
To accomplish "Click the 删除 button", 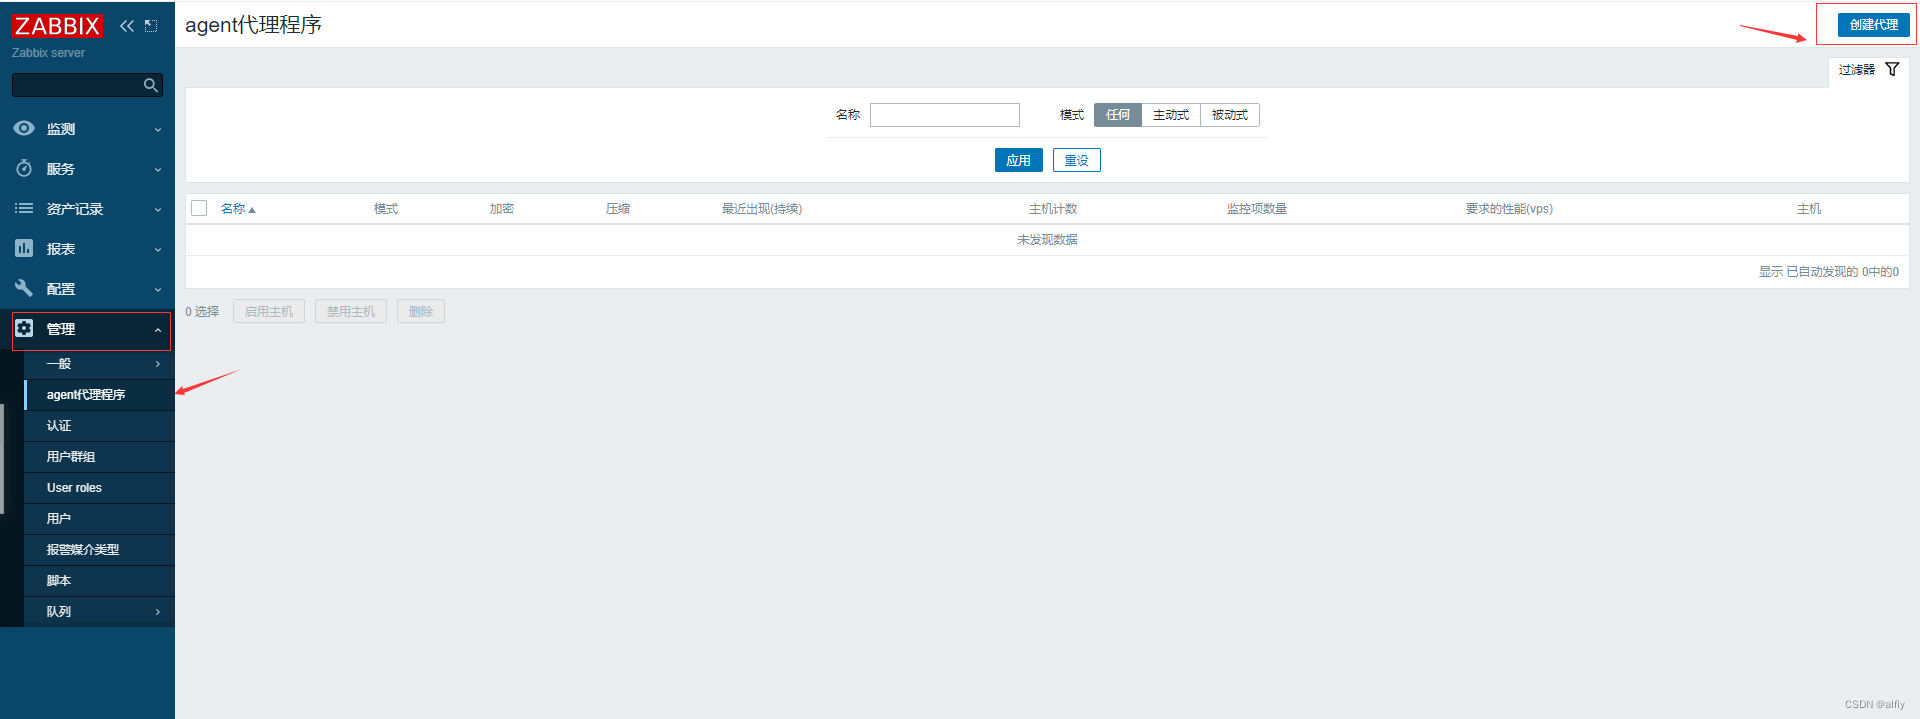I will click(421, 311).
